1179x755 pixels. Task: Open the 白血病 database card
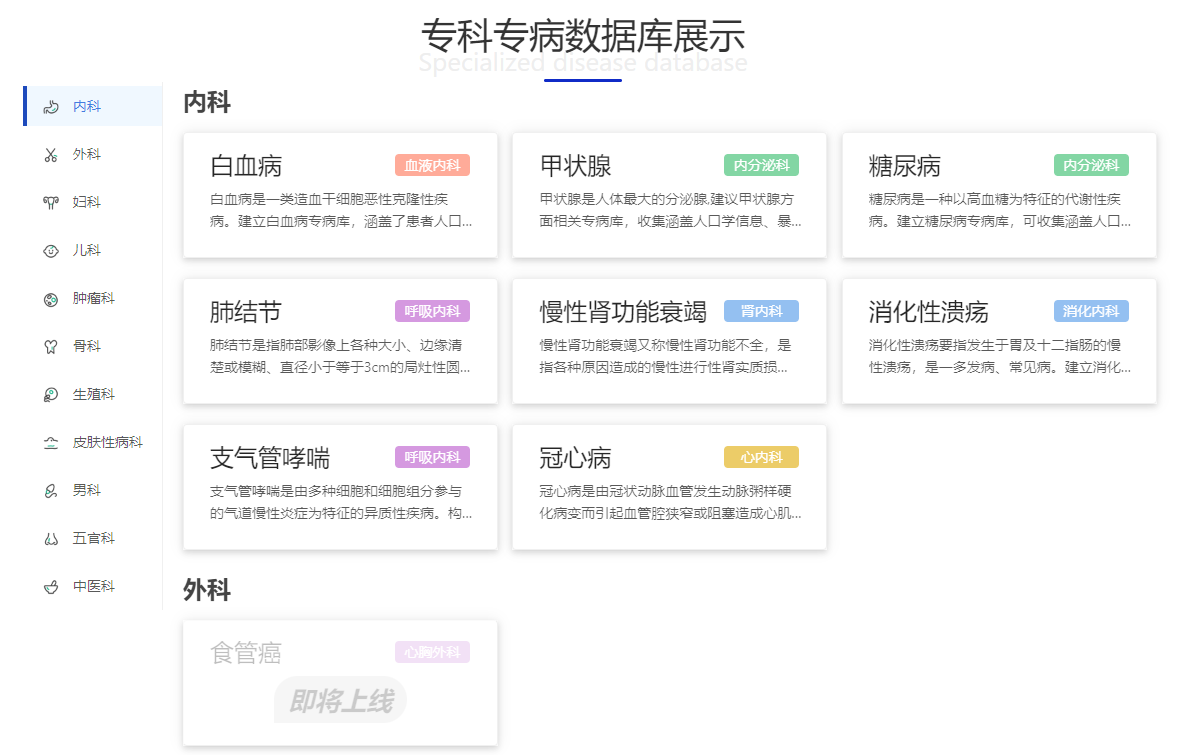(340, 195)
